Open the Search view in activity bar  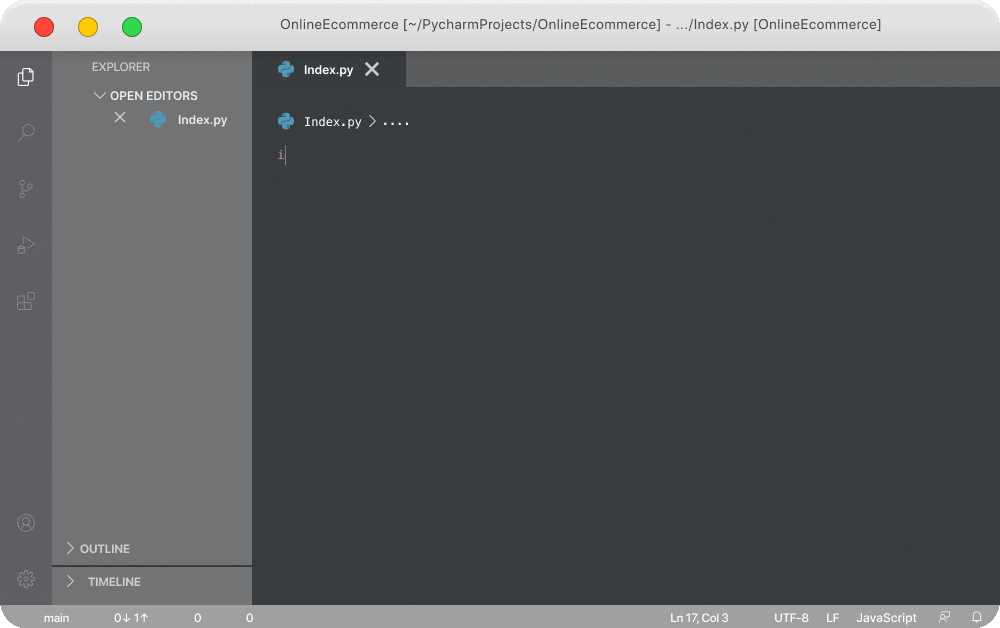(x=26, y=133)
